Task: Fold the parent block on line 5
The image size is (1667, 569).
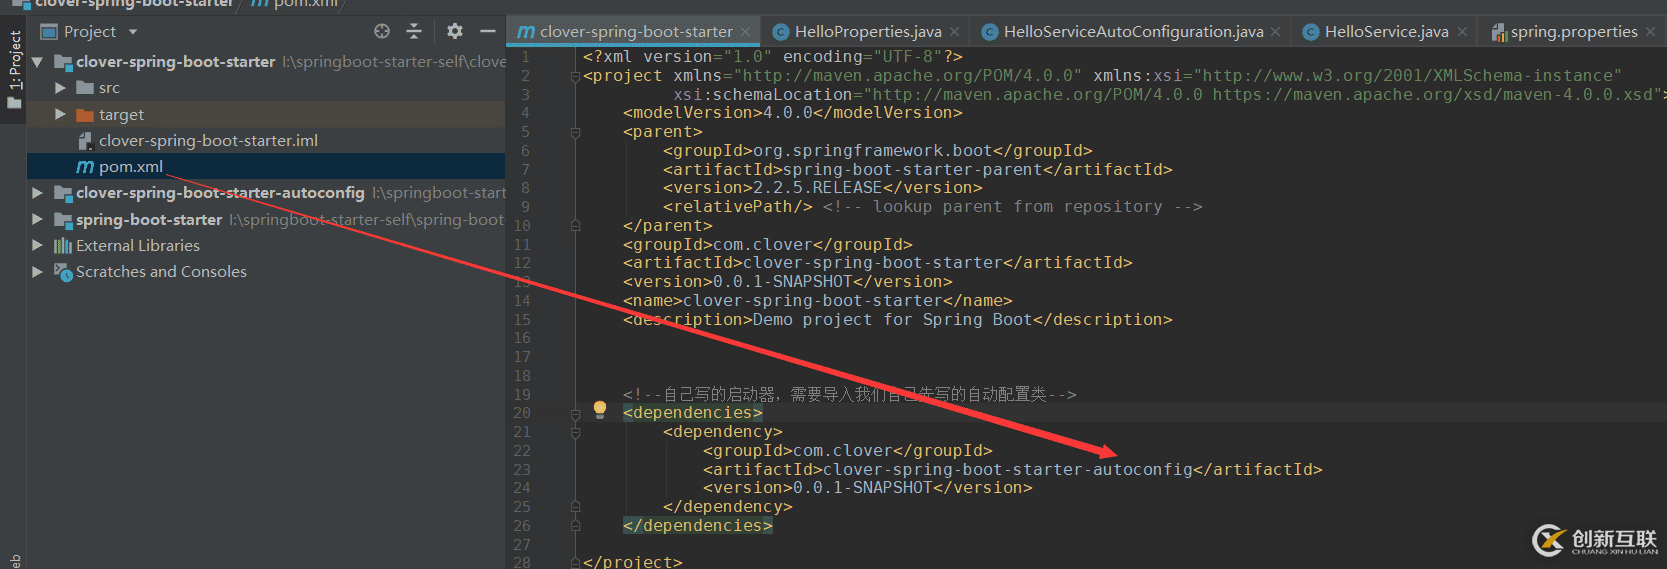Action: 575,132
